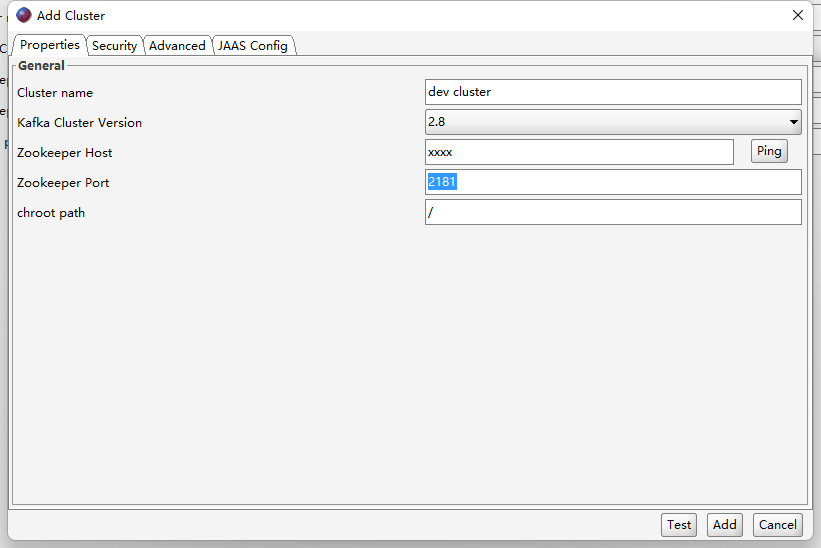The height and width of the screenshot is (548, 821).
Task: Click the "Cluster name" label
Action: coord(55,93)
